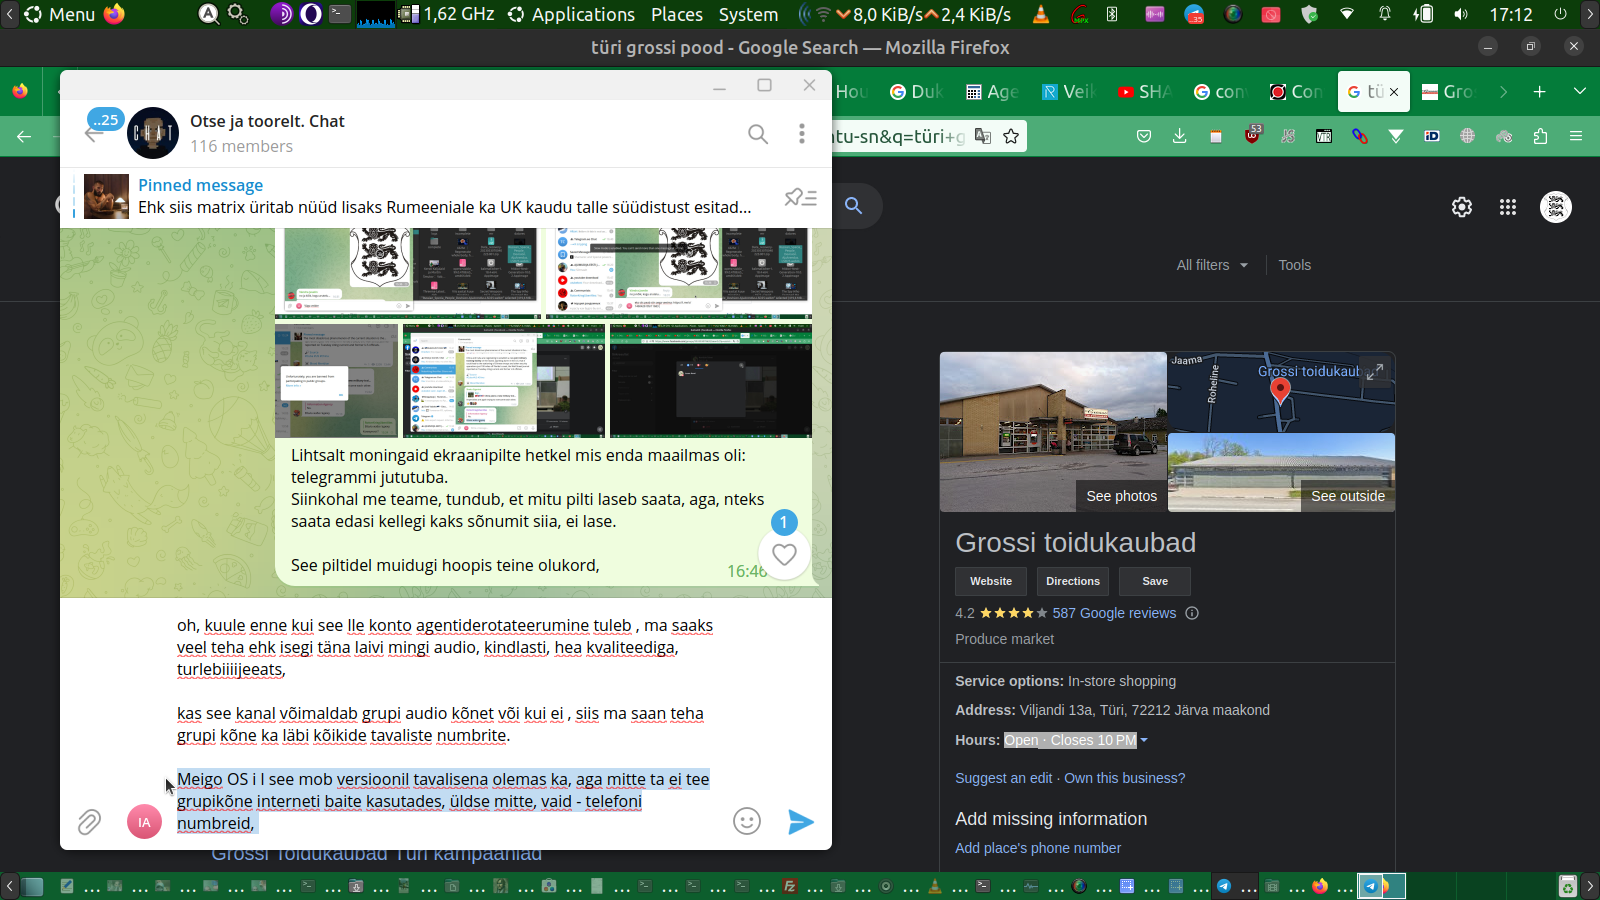This screenshot has height=900, width=1600.
Task: Open a new Firefox tab
Action: pos(1540,92)
